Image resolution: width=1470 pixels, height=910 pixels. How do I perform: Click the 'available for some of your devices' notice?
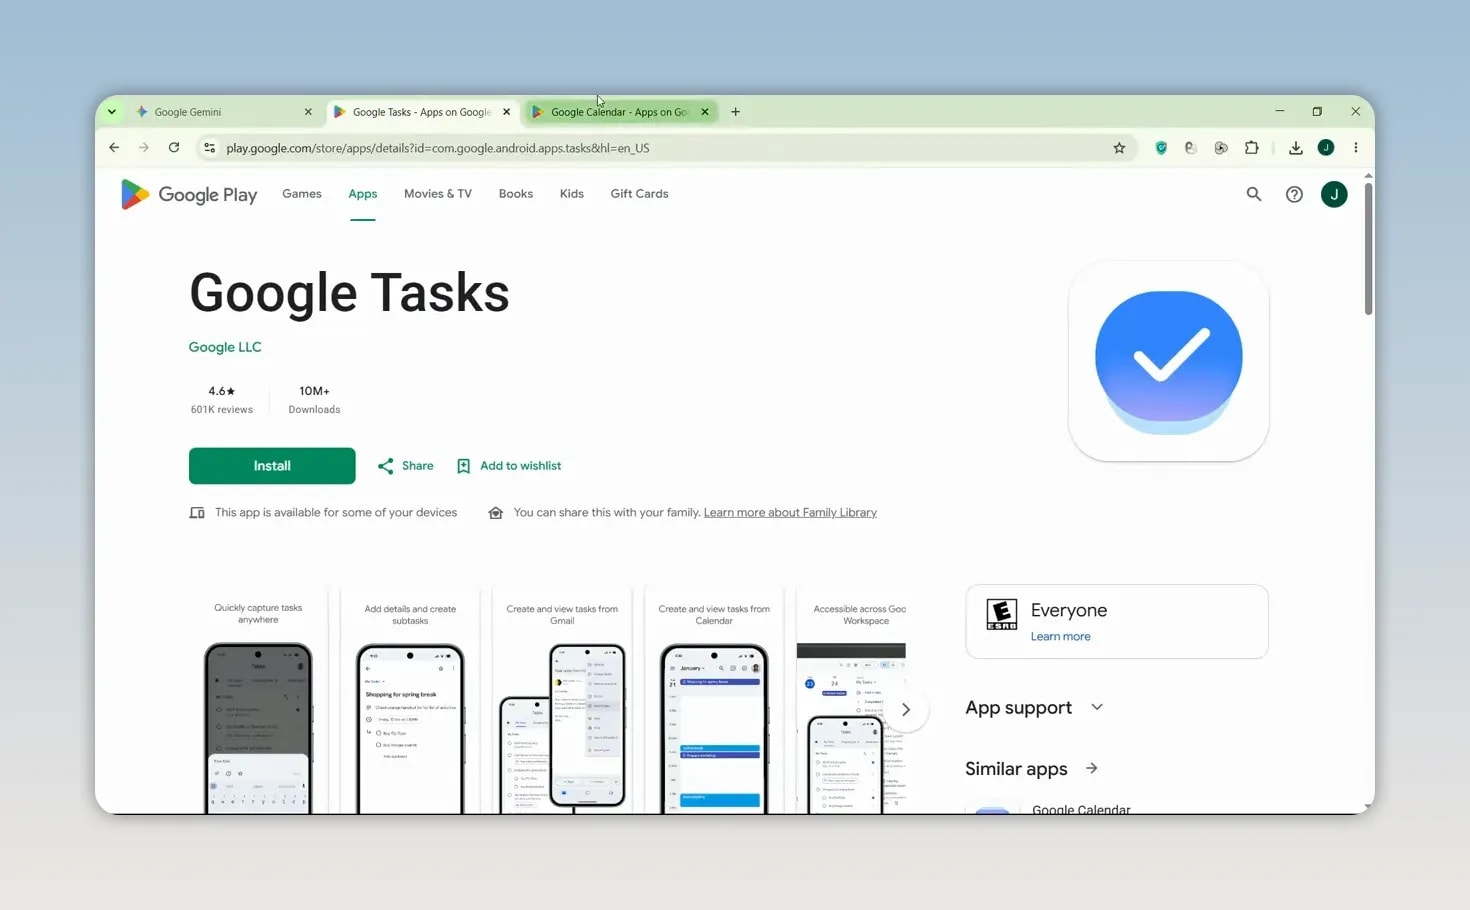(x=323, y=512)
